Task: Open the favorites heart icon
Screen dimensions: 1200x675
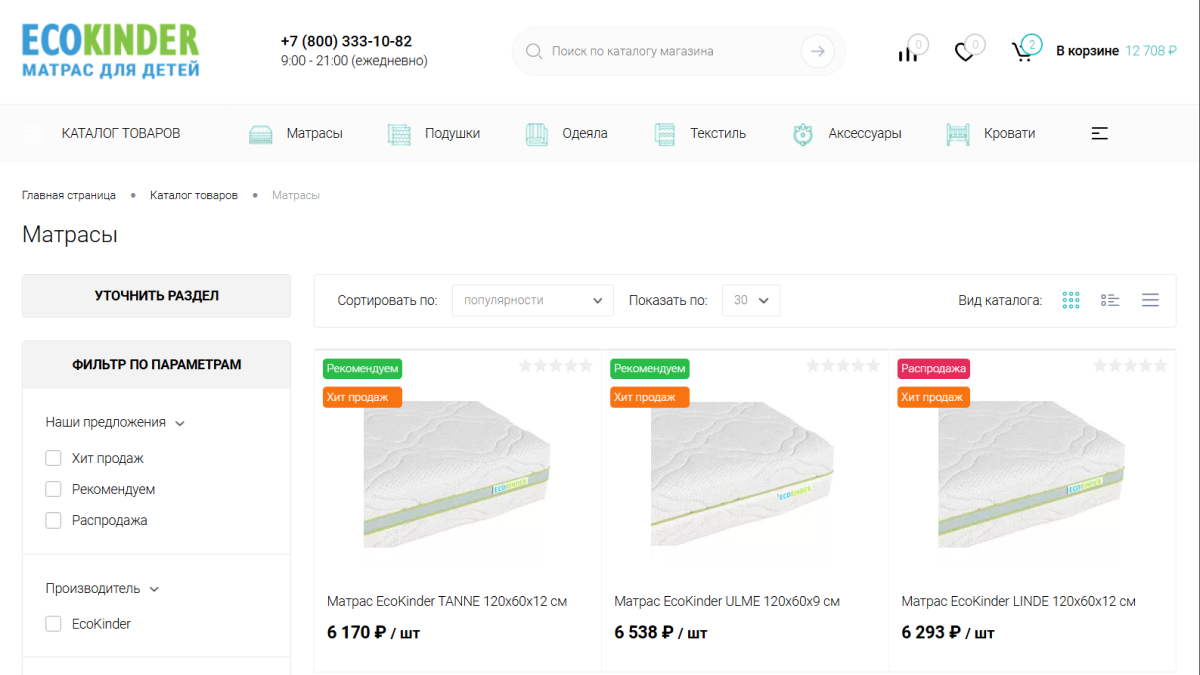Action: [964, 52]
